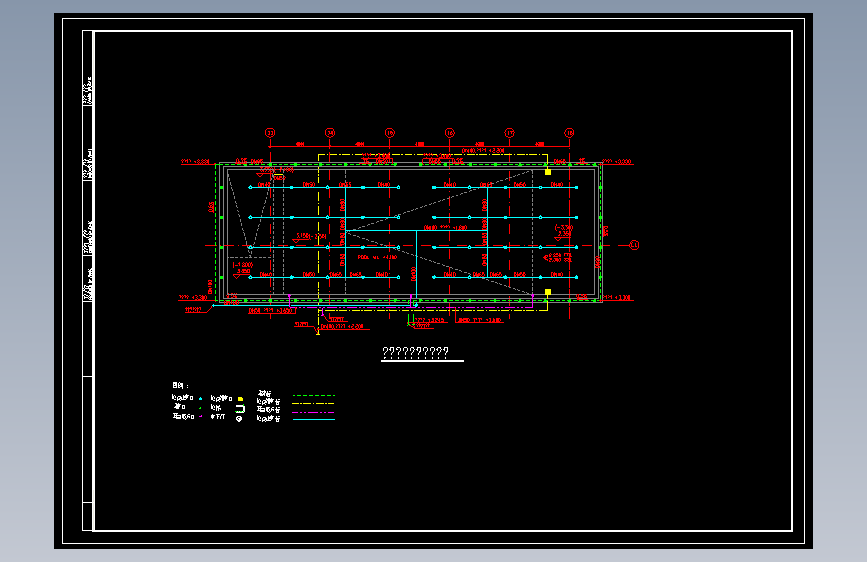Select the white circle symbol in the legend
Image resolution: width=867 pixels, height=562 pixels.
click(x=239, y=419)
